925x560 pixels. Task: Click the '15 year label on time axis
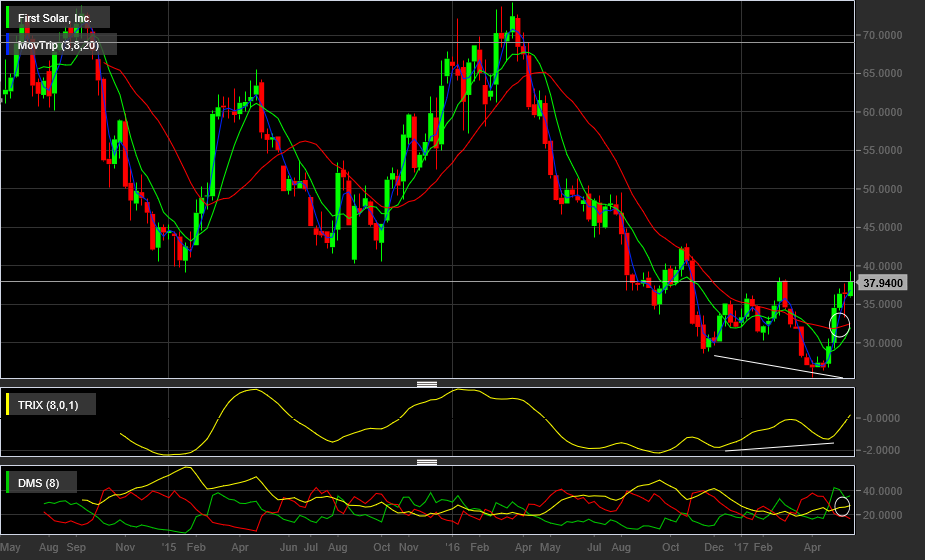tap(169, 548)
